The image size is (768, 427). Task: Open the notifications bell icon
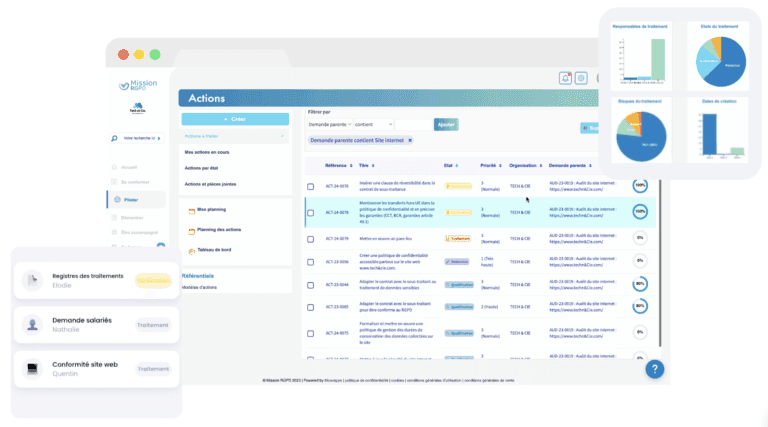[565, 78]
